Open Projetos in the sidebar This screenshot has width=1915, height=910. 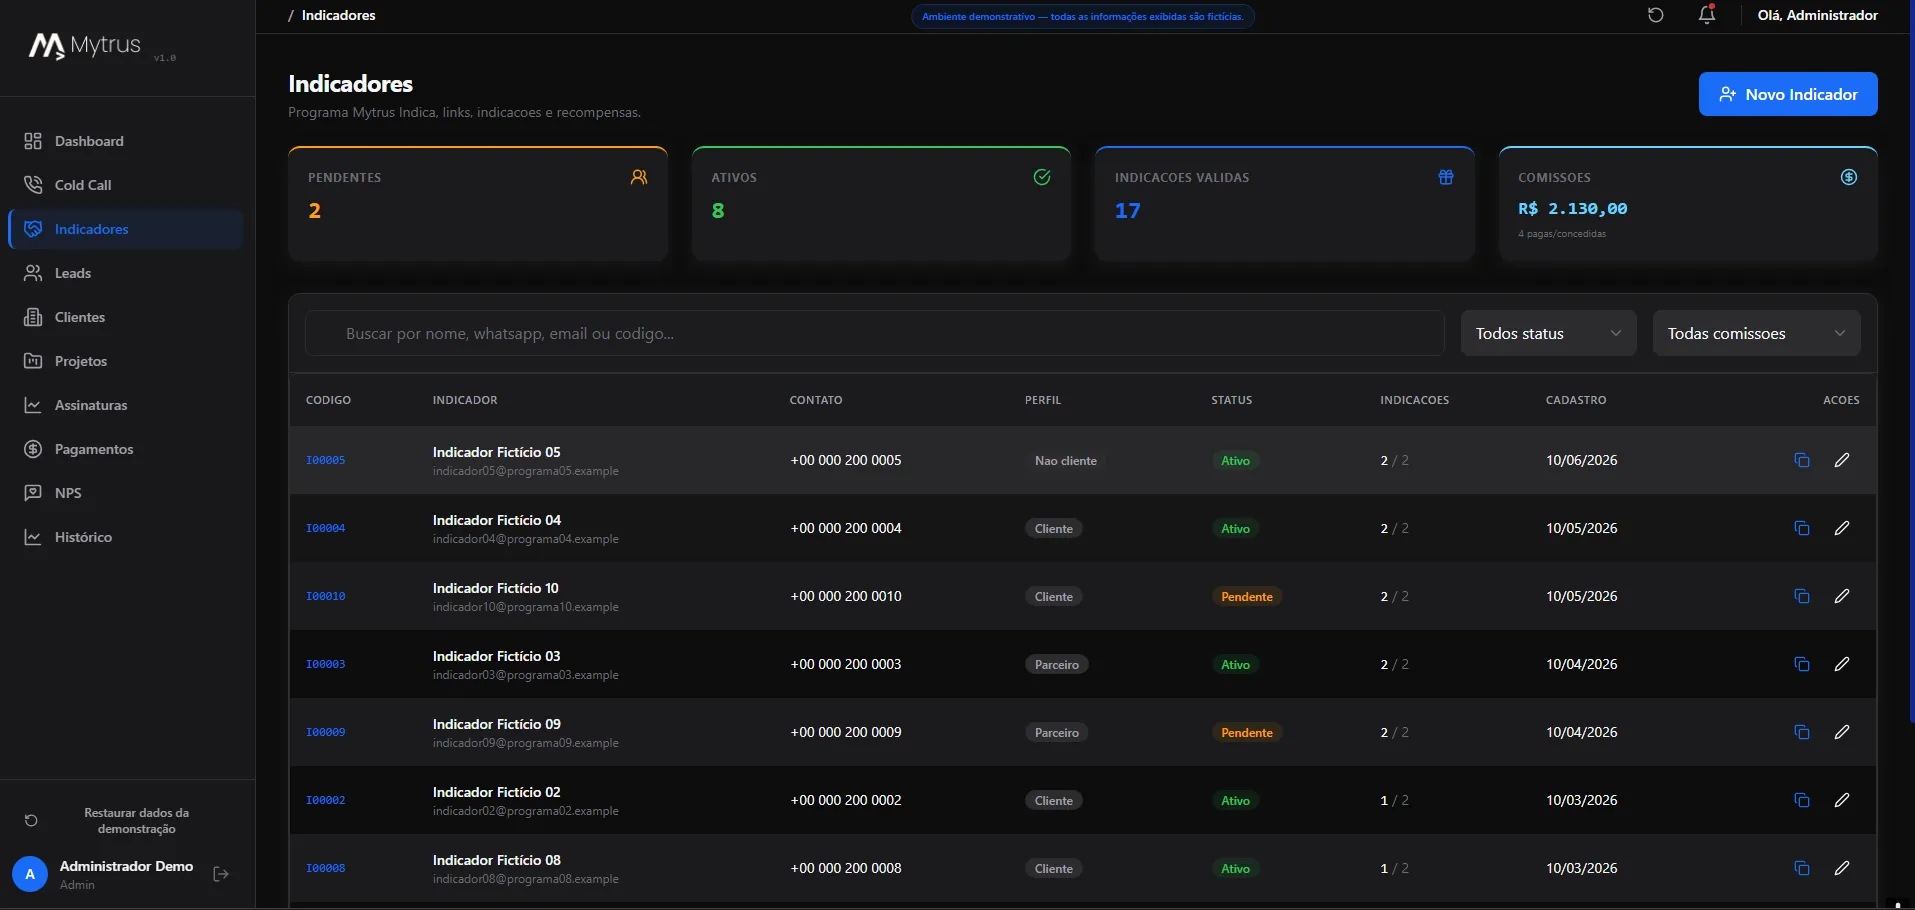point(126,361)
